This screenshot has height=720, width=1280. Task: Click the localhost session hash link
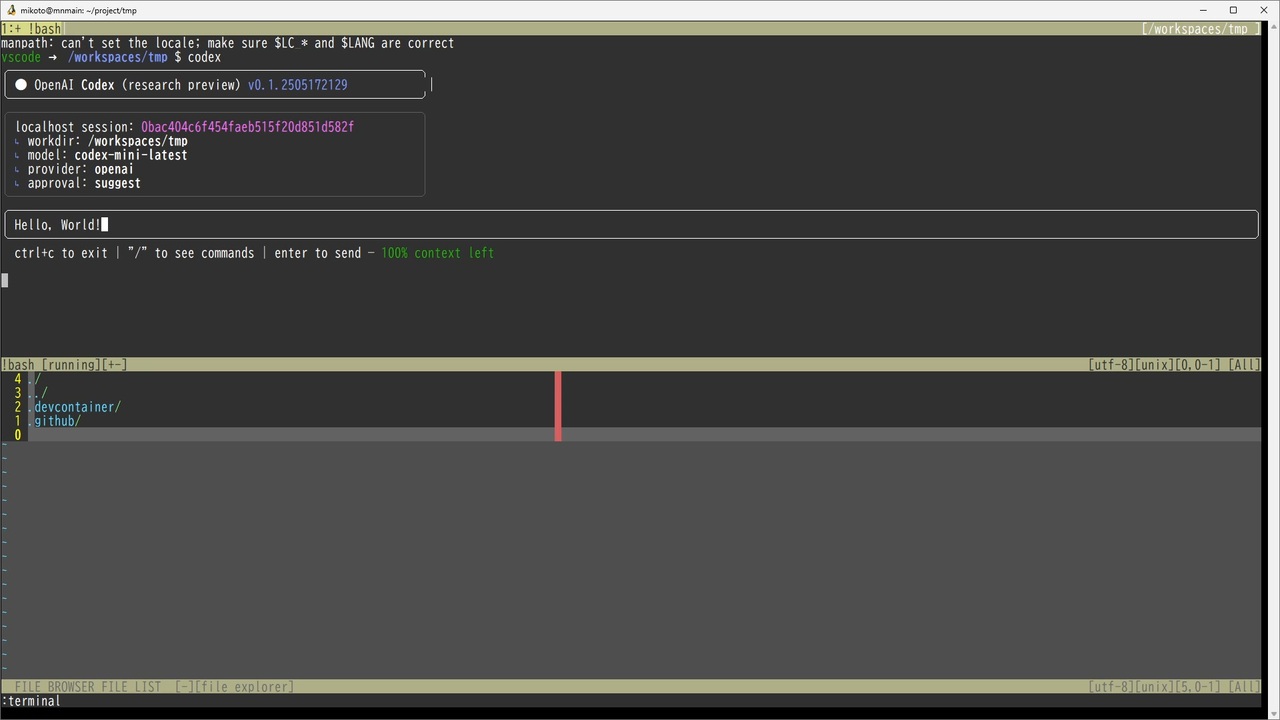pyautogui.click(x=247, y=127)
